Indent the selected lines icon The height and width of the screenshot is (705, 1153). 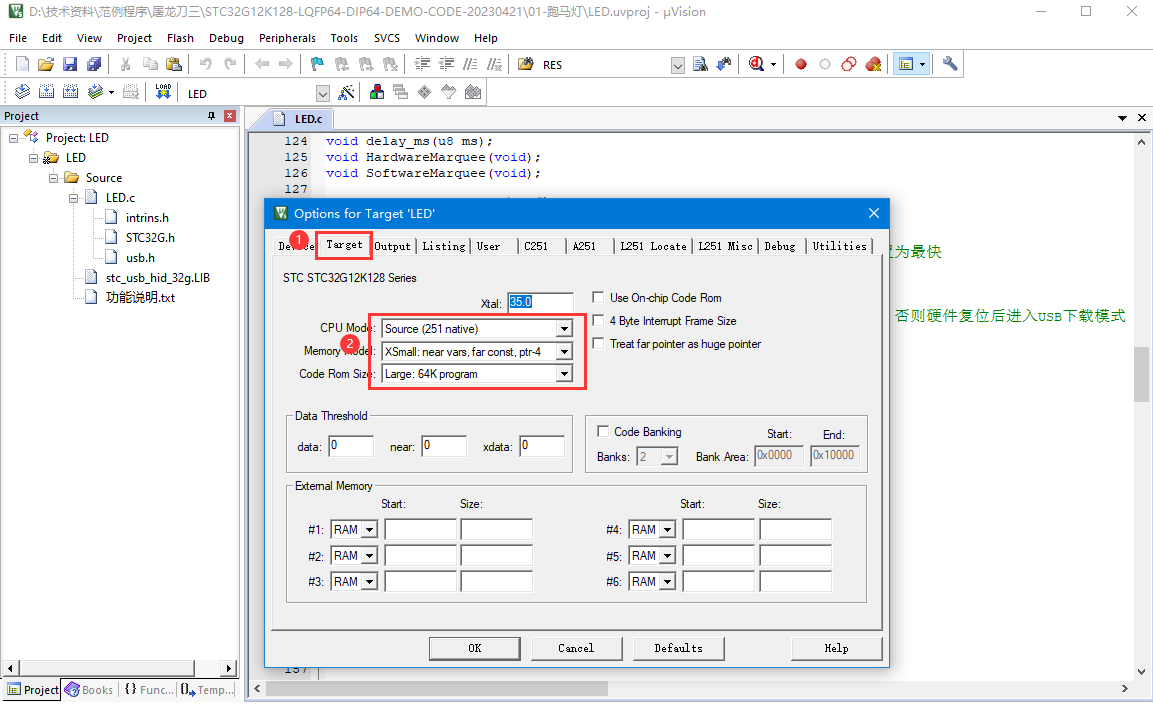point(422,64)
